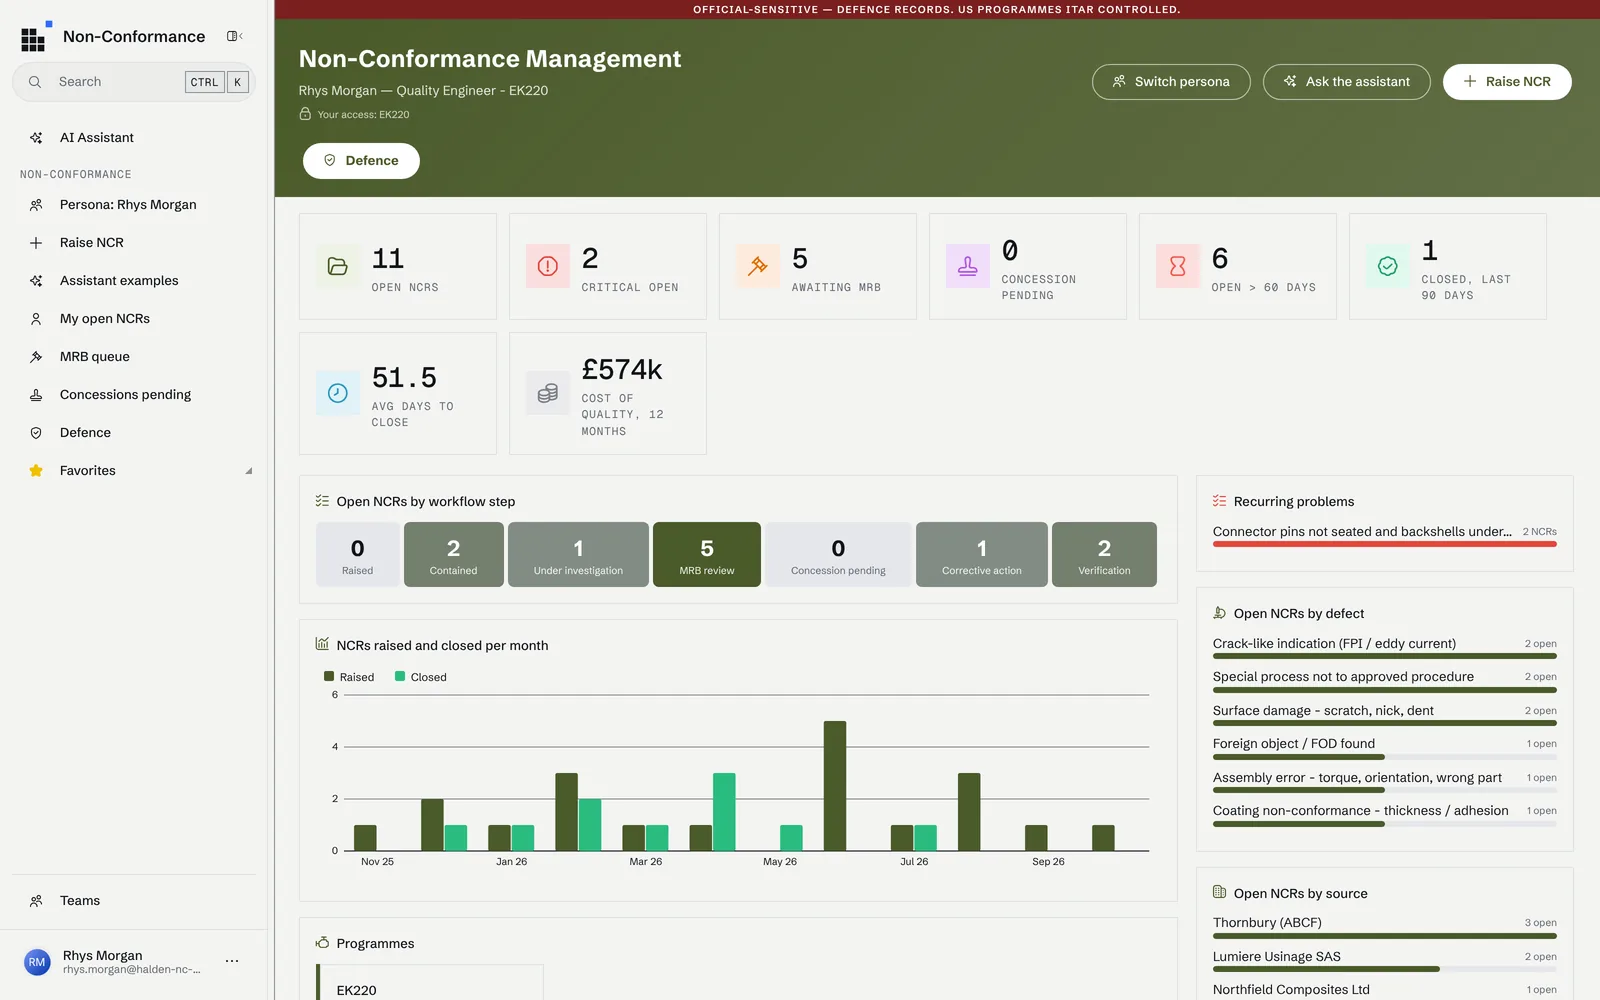Select the MRB review workflow step
The image size is (1600, 1000).
coord(707,554)
